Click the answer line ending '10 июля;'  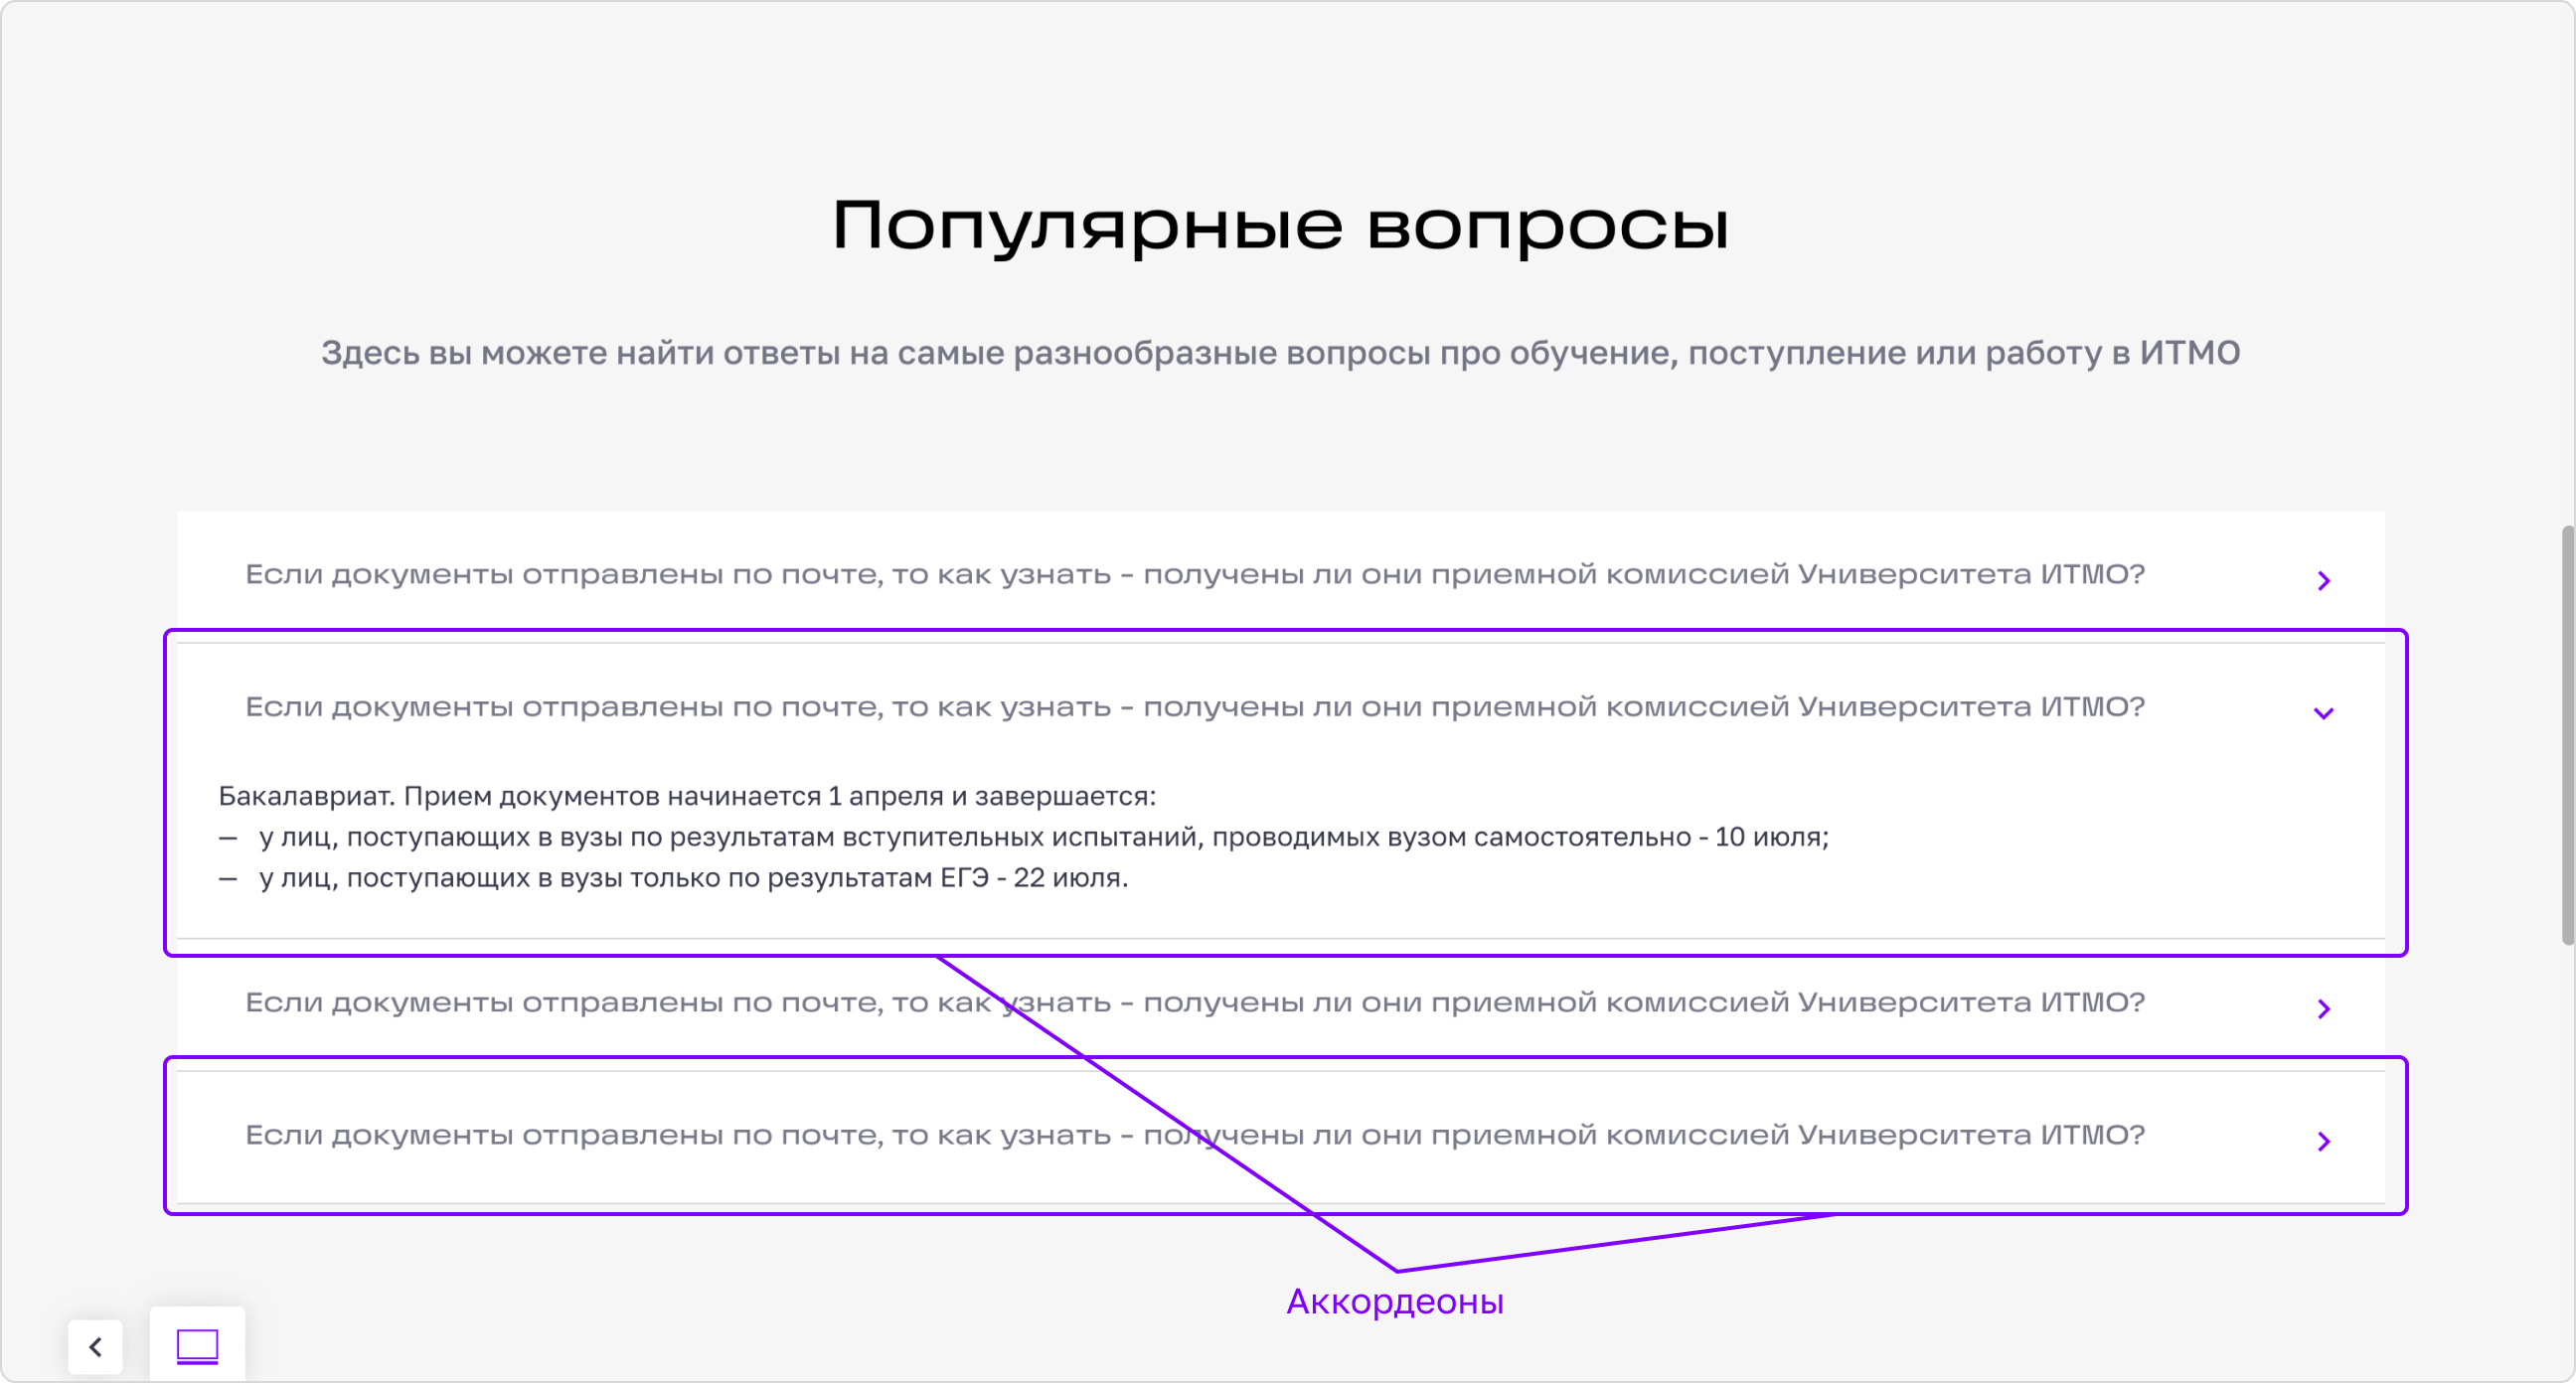(1024, 837)
